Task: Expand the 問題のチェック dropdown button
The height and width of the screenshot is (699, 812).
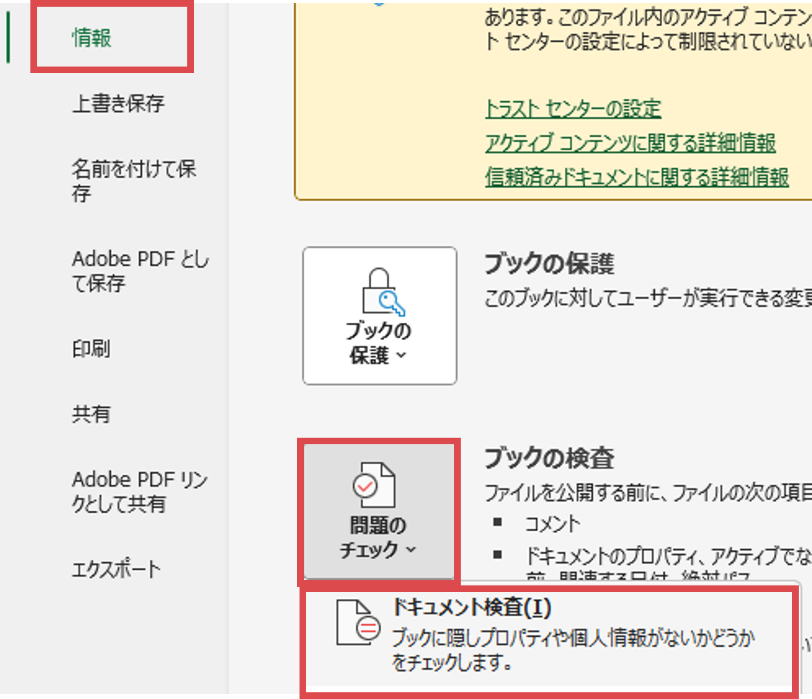Action: coord(379,512)
